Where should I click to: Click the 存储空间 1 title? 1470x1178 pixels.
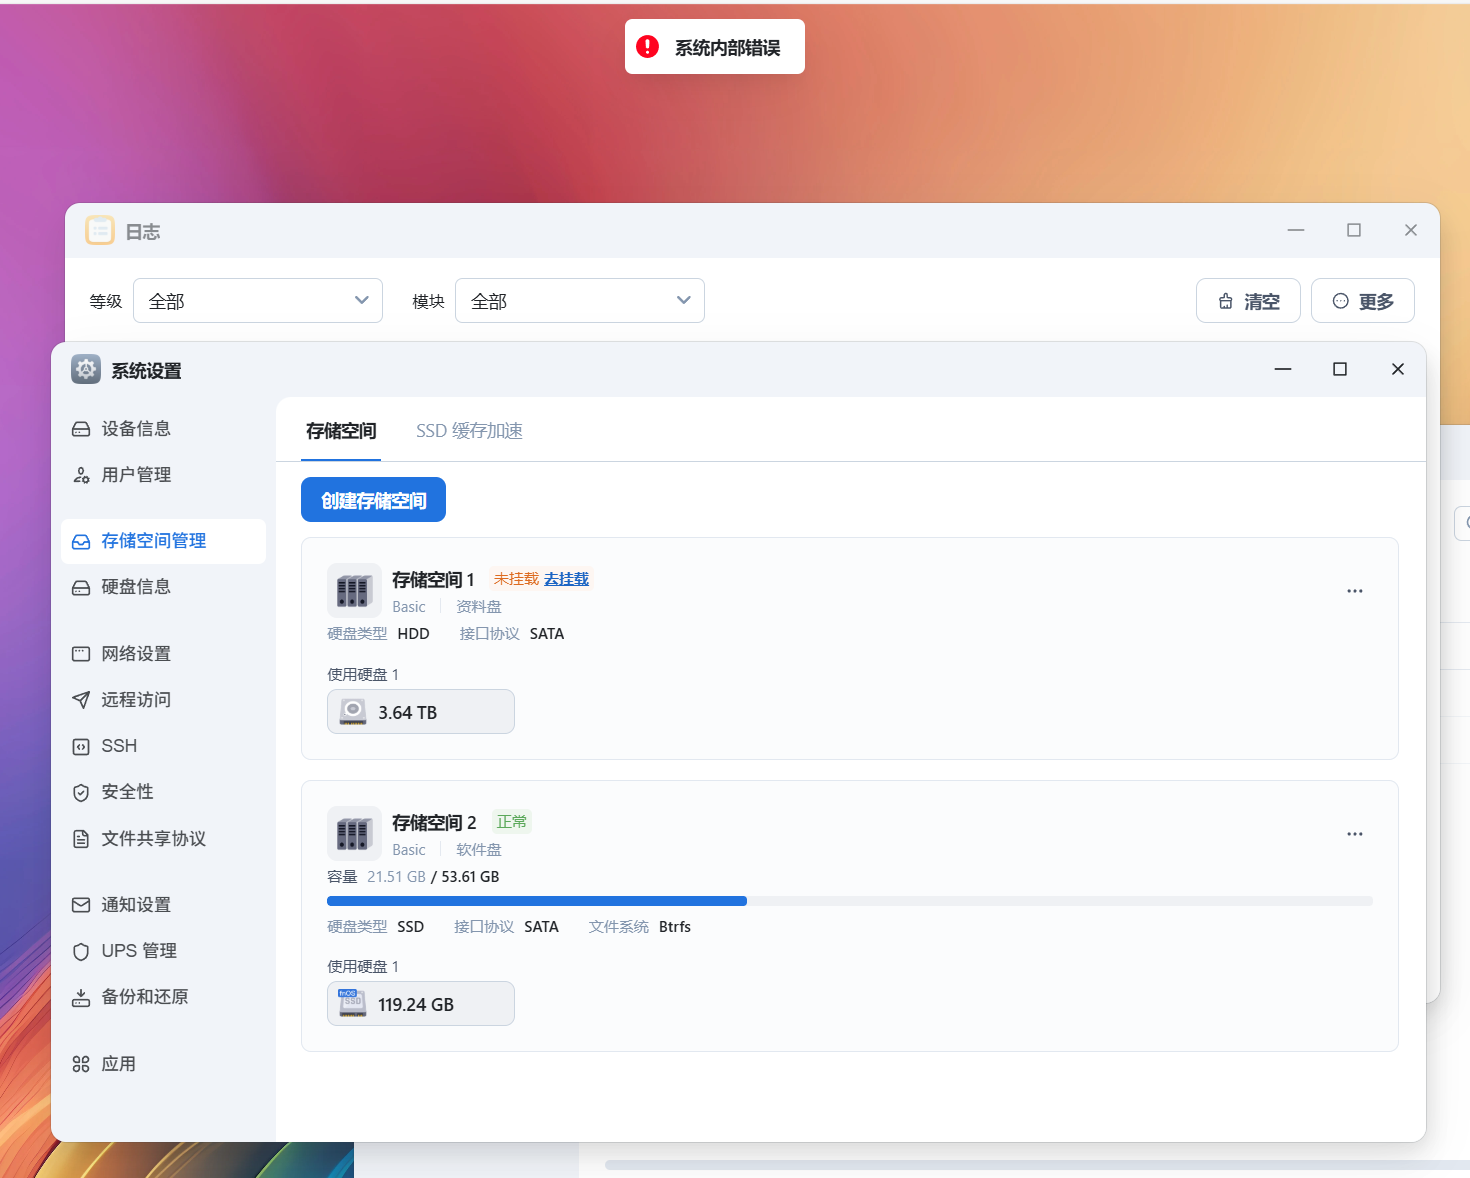[433, 580]
